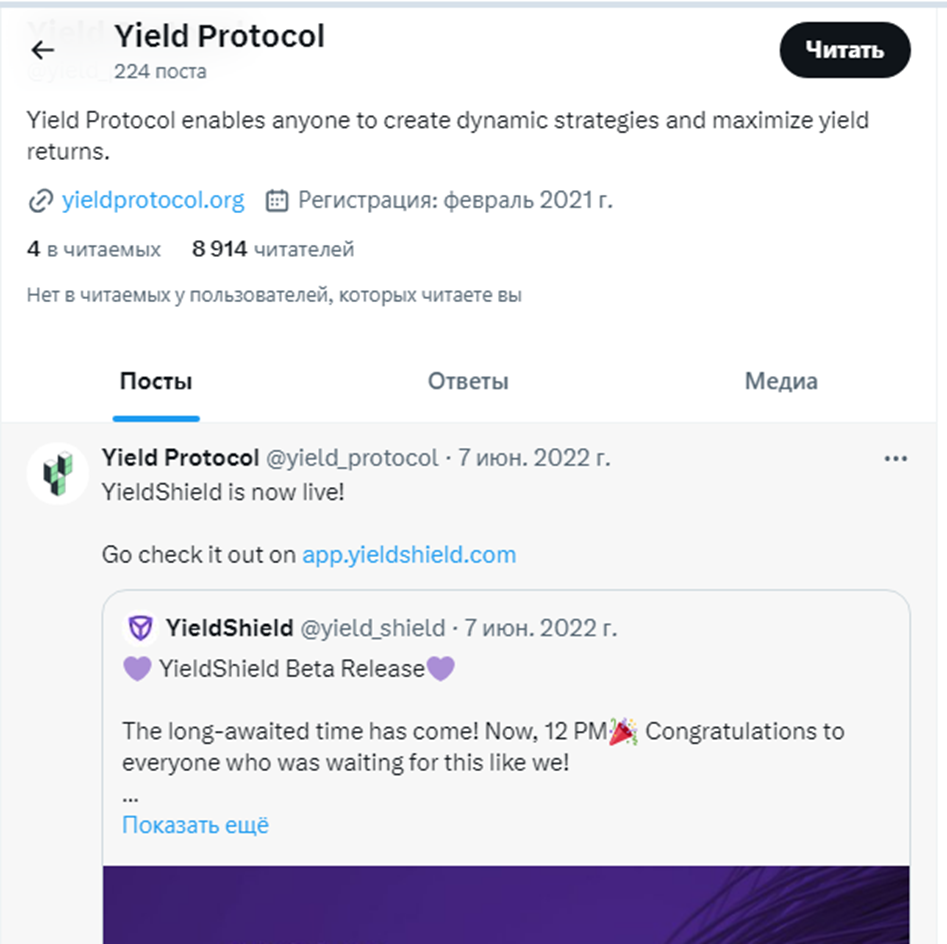
Task: Click the purple image thumbnail in the quoted post
Action: point(506,904)
